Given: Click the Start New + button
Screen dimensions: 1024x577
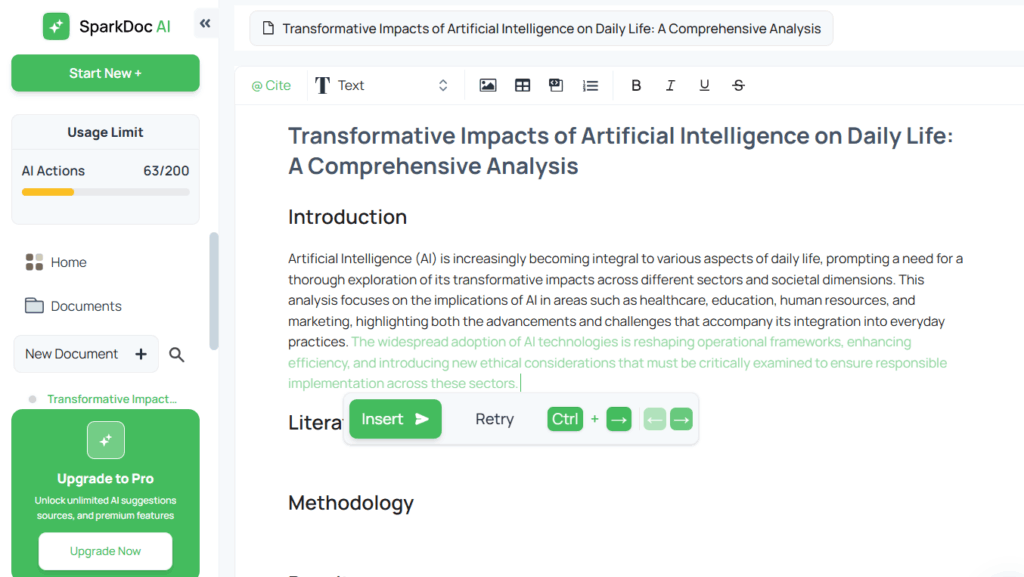Looking at the screenshot, I should 105,73.
